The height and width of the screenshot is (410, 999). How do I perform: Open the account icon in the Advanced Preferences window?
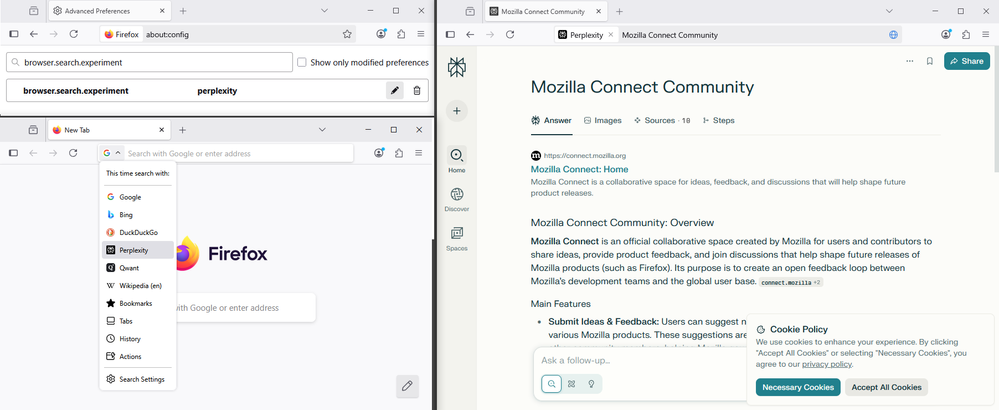(381, 34)
